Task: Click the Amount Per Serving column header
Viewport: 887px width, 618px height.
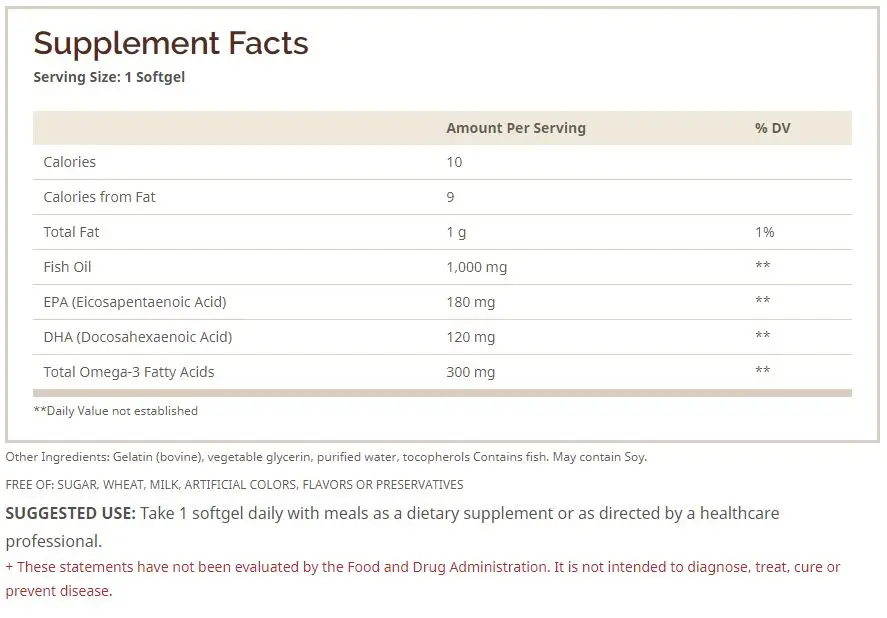Action: pos(516,128)
